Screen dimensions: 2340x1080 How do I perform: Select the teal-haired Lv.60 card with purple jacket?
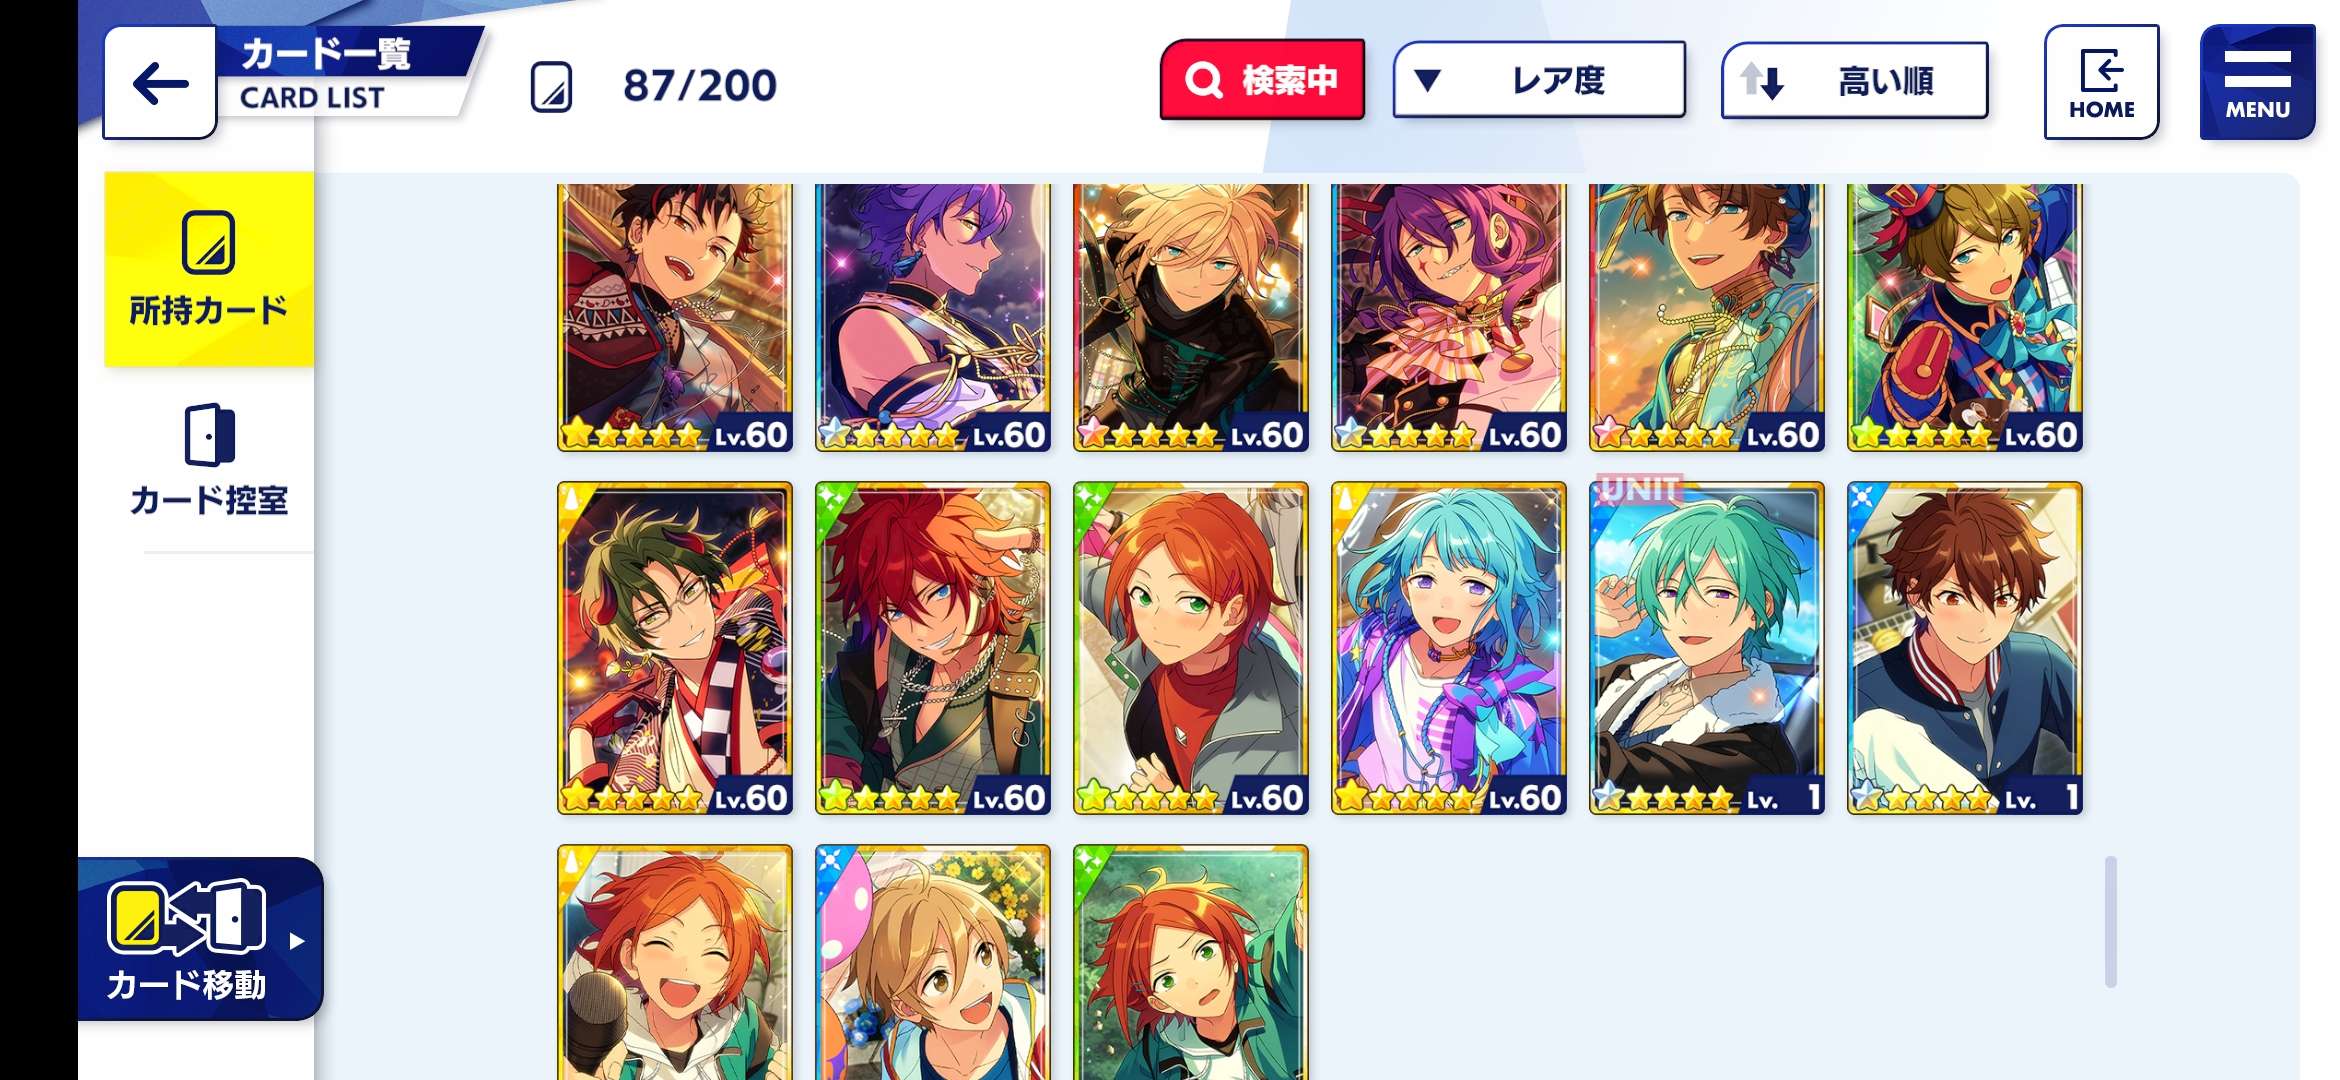1449,648
